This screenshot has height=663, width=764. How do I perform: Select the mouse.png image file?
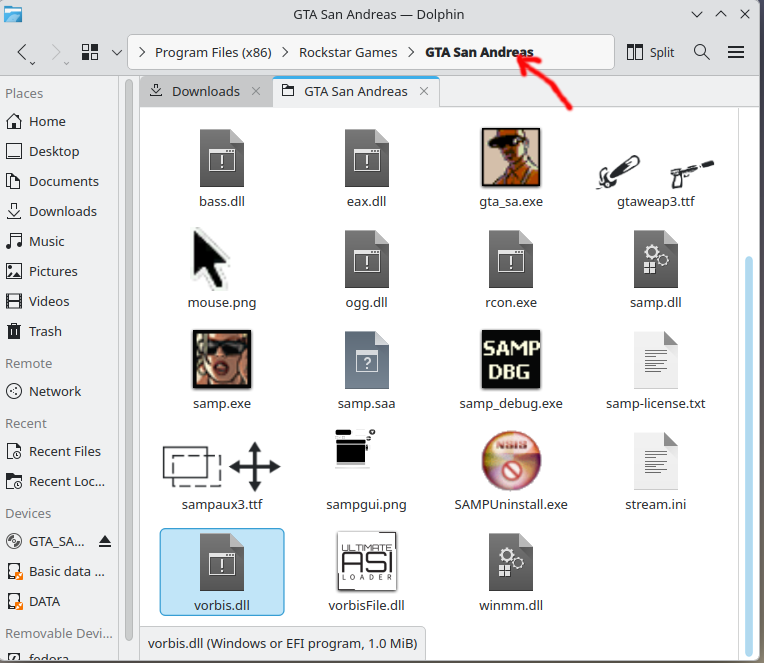(211, 259)
